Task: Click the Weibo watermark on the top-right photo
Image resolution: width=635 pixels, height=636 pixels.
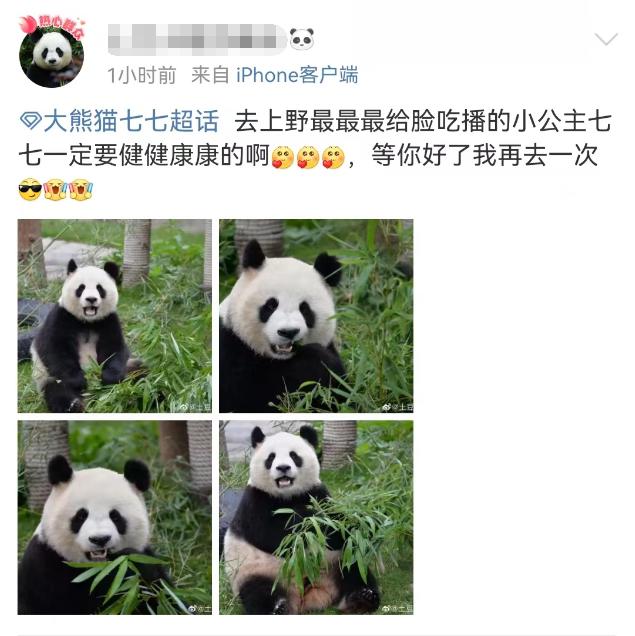Action: 398,407
